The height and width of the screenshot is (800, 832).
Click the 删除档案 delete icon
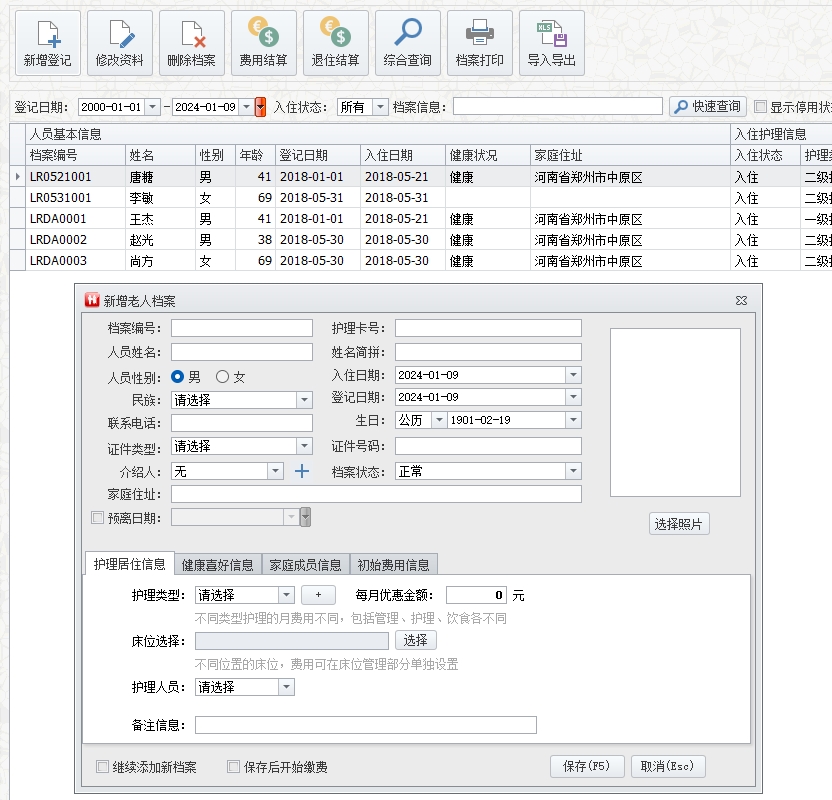coord(191,43)
